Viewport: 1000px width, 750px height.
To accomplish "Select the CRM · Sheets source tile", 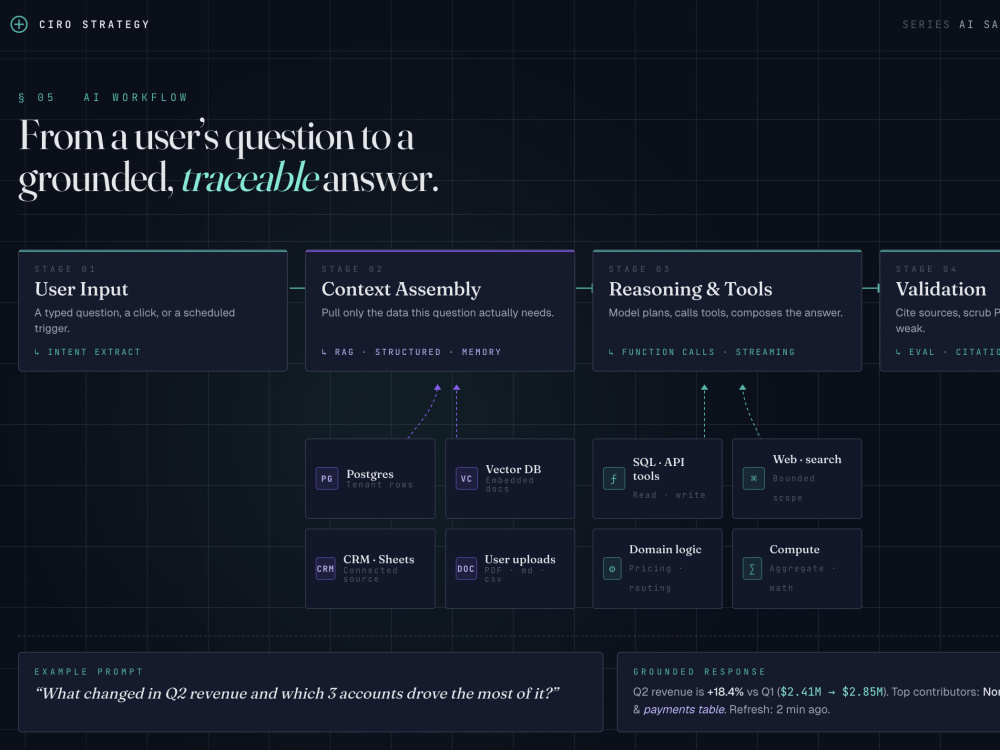I will pyautogui.click(x=371, y=568).
